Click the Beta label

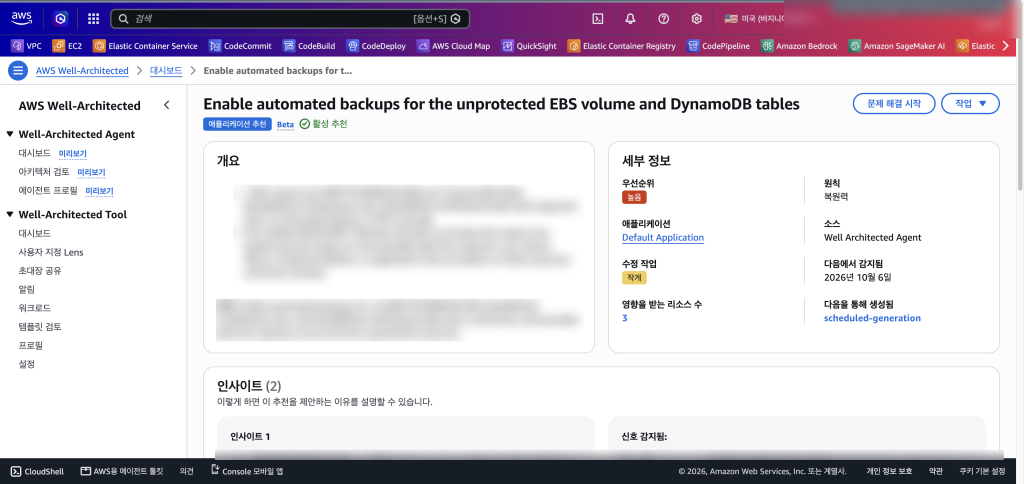tap(285, 124)
